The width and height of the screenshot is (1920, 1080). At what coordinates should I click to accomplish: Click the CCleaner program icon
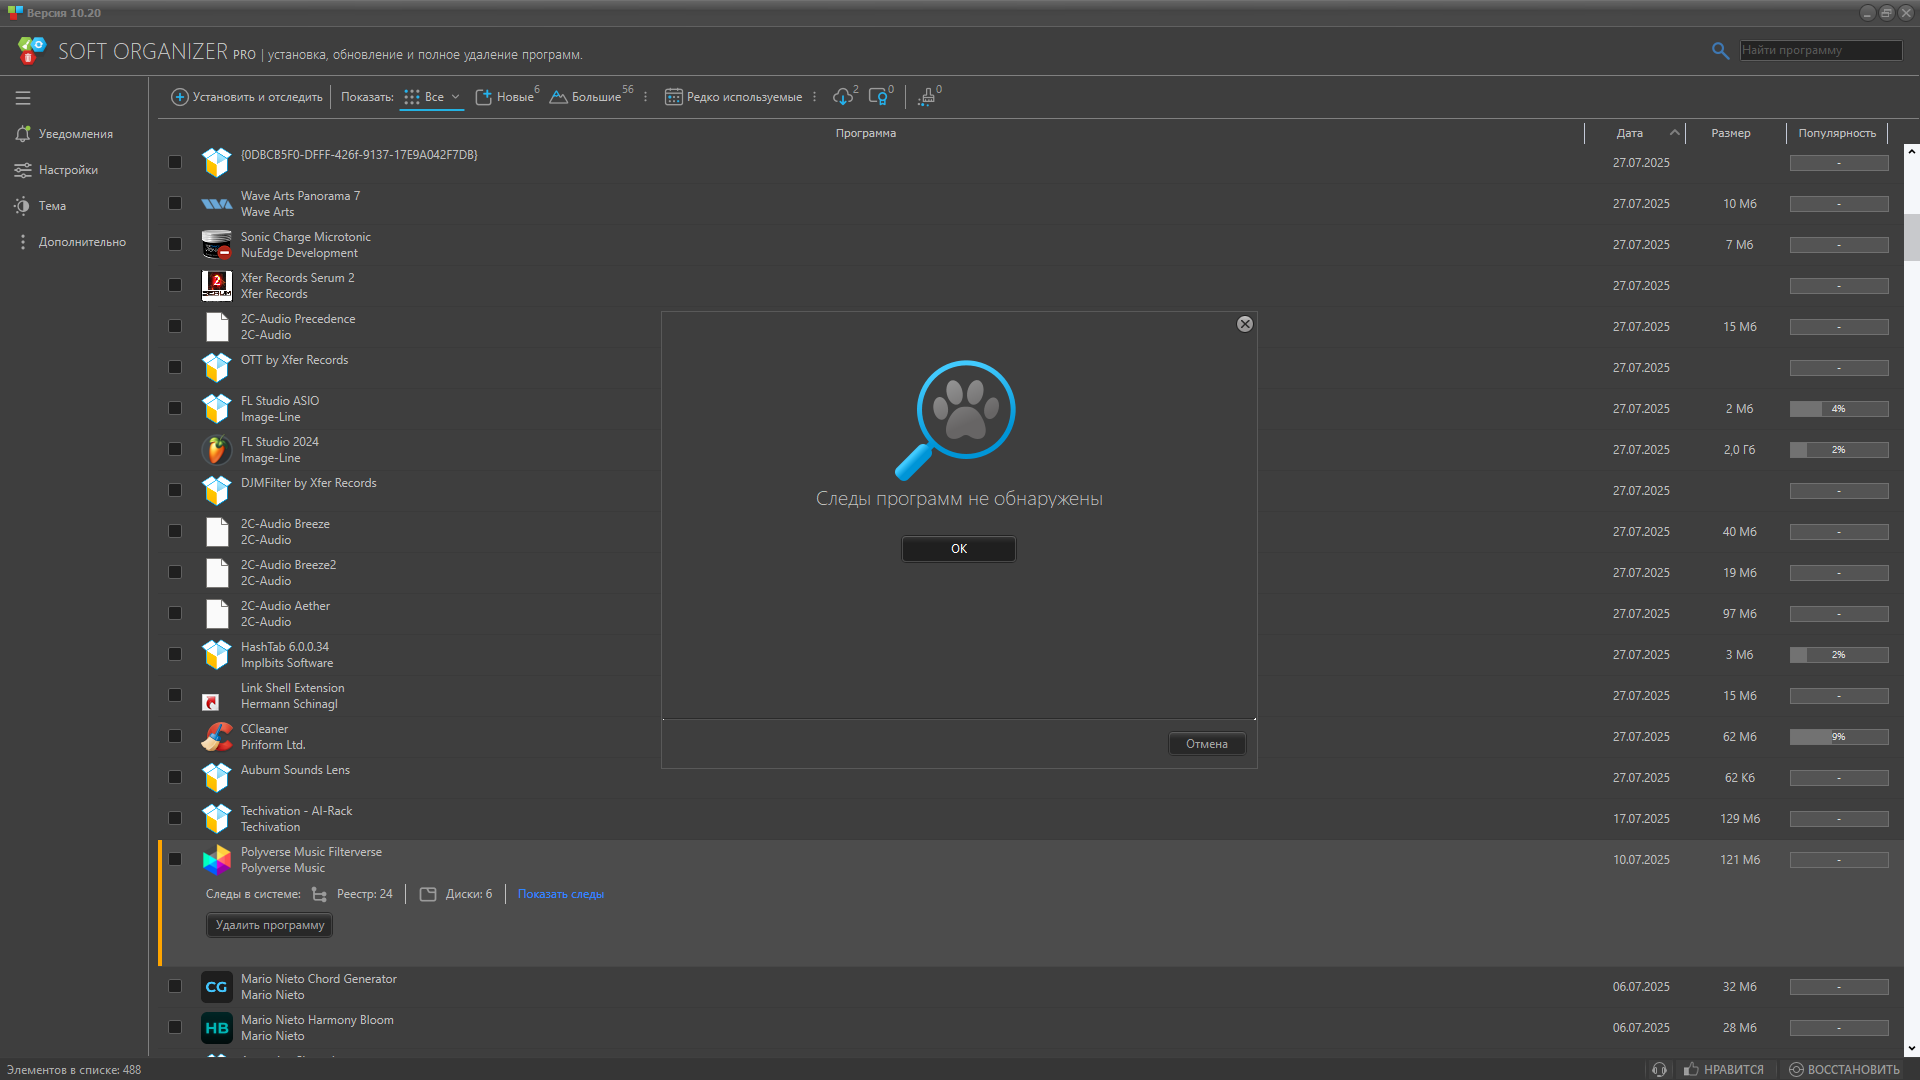tap(216, 737)
